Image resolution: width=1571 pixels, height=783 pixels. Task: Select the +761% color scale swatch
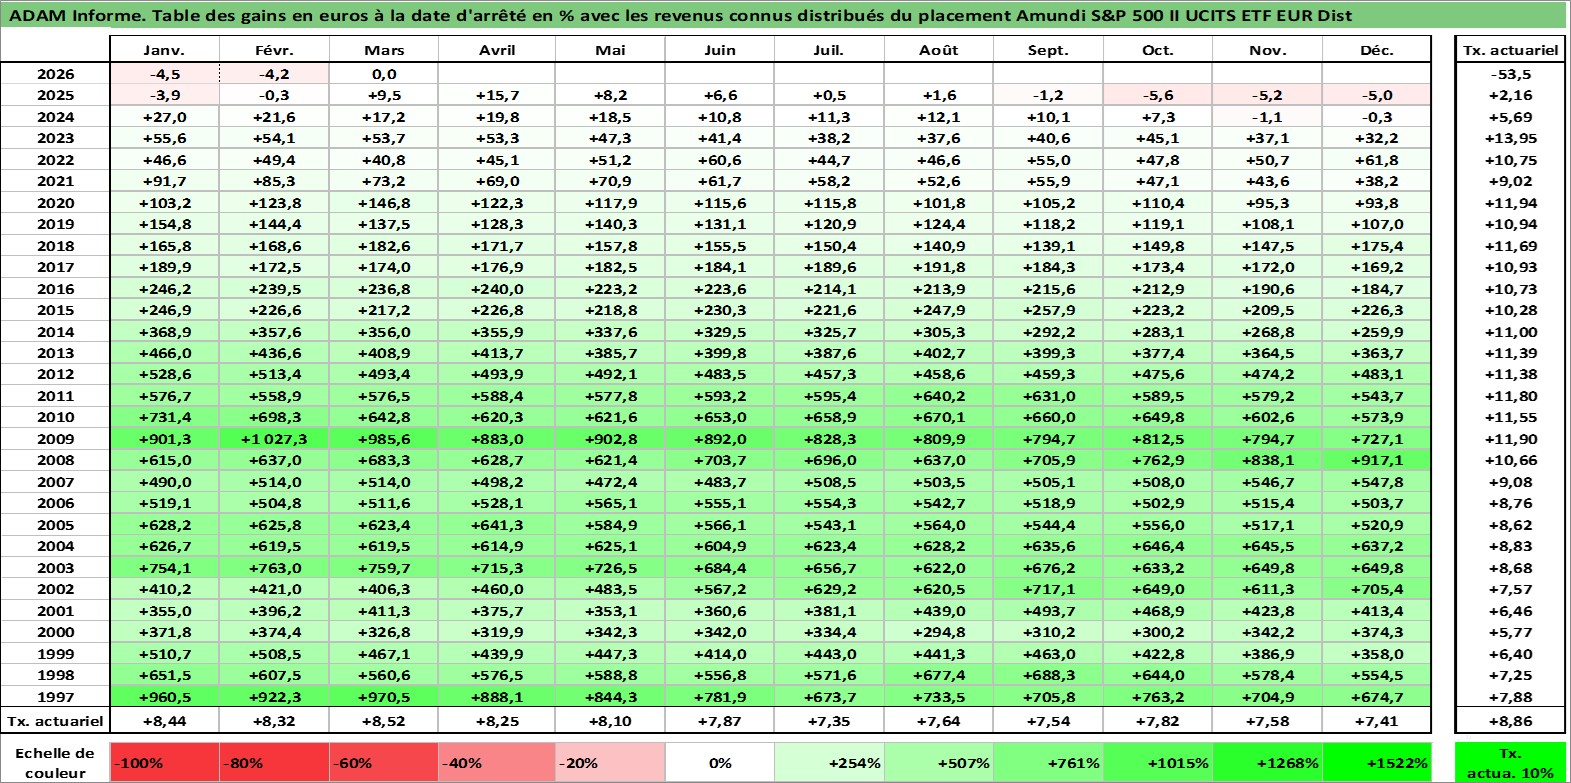[x=1048, y=762]
